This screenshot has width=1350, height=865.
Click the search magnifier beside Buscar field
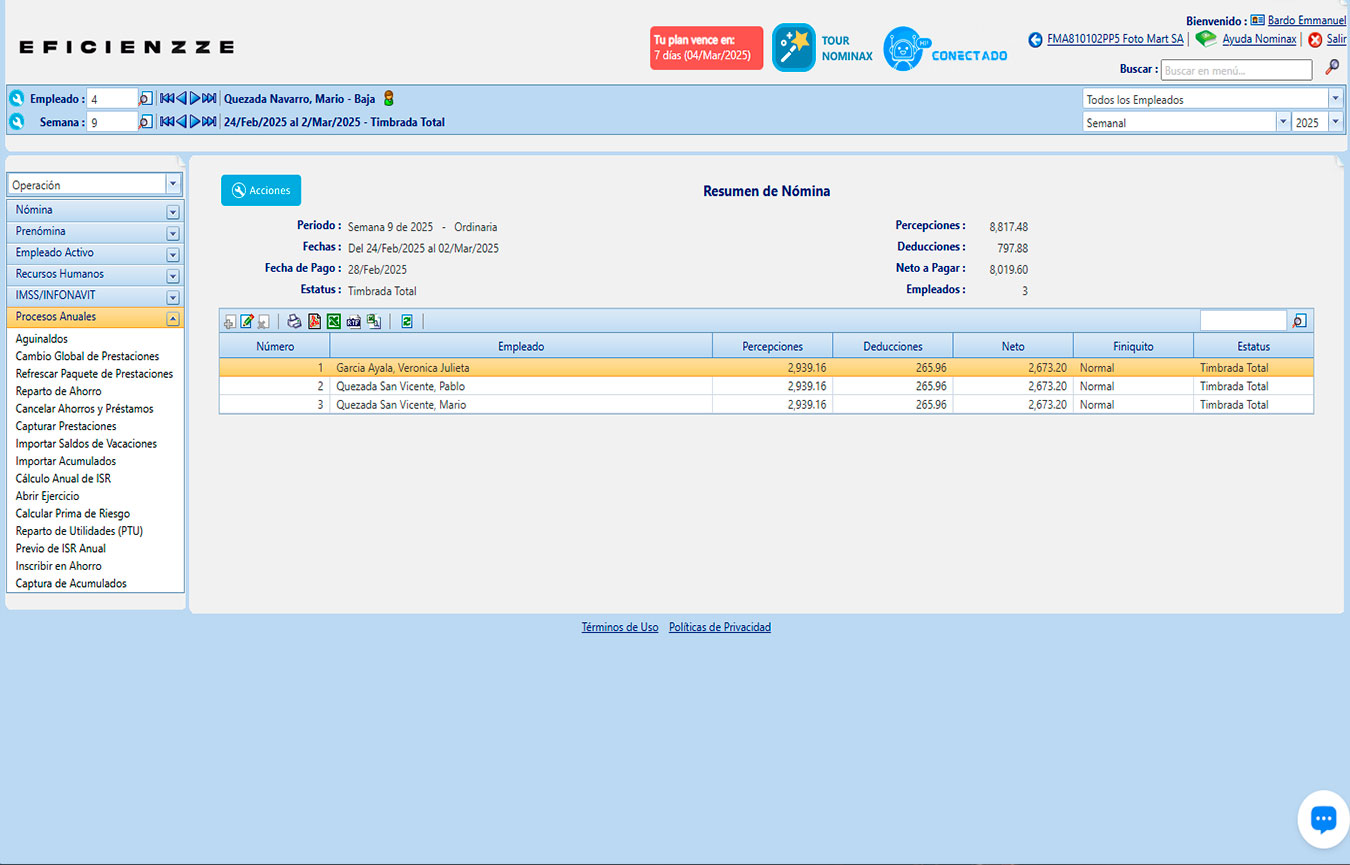coord(1332,68)
